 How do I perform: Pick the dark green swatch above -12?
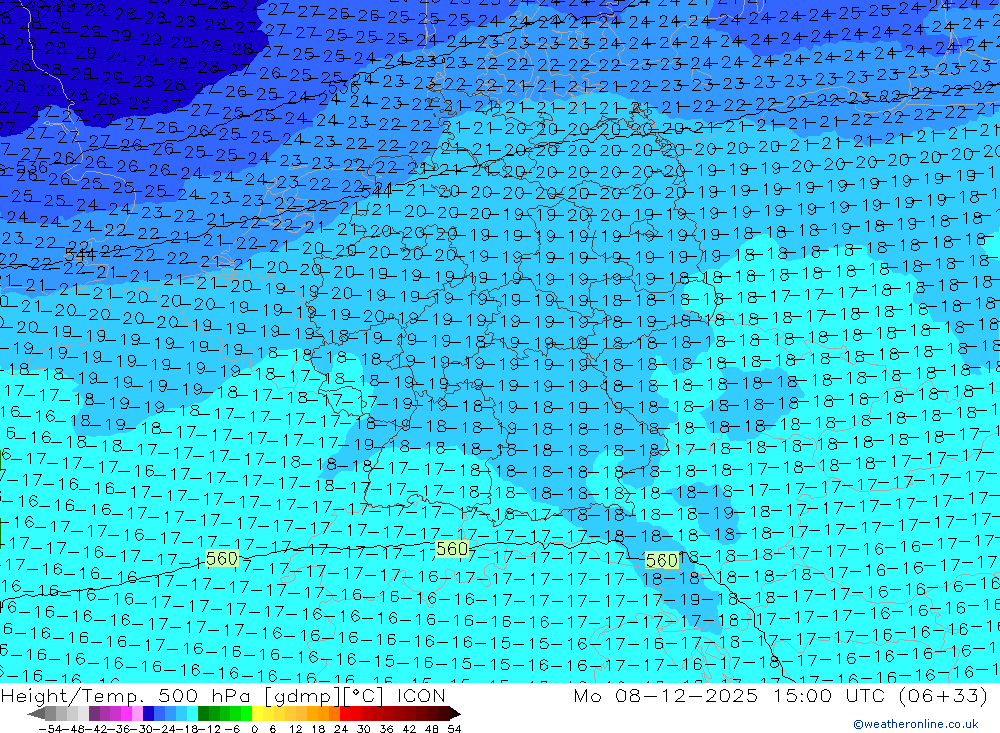tap(203, 713)
